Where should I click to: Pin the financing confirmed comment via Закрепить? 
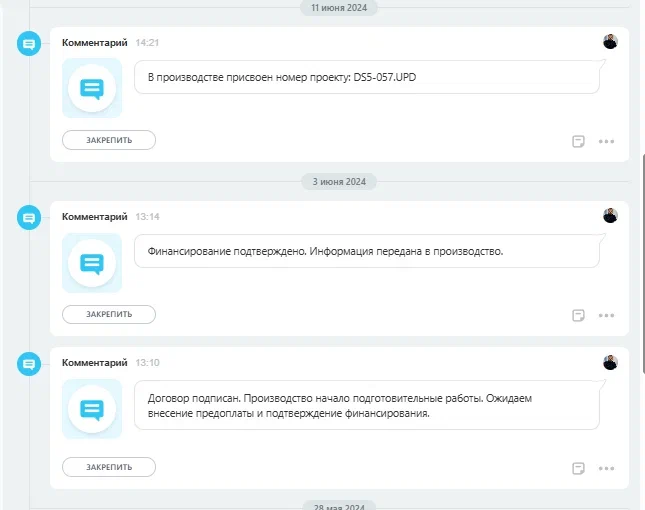click(x=109, y=314)
